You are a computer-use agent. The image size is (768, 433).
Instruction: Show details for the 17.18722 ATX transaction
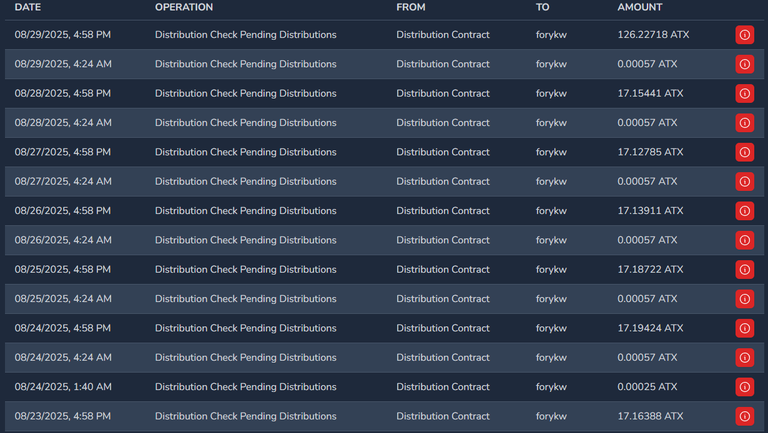click(x=744, y=269)
